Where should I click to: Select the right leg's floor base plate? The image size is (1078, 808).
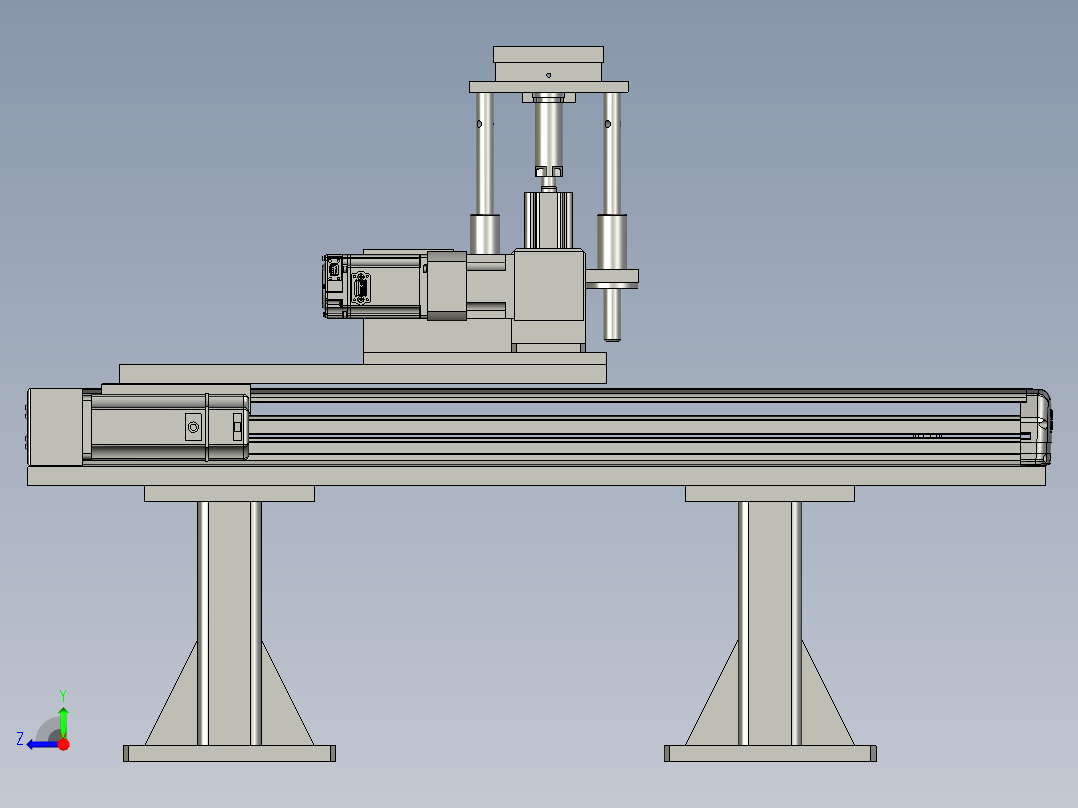770,754
